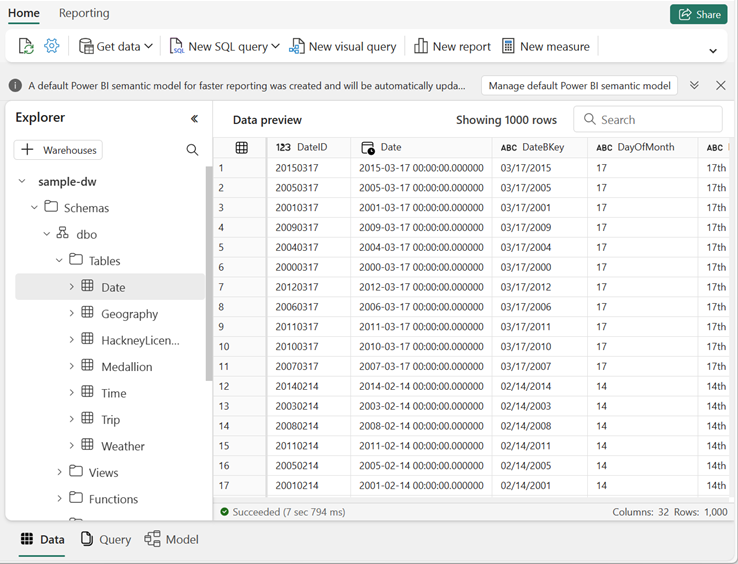Open the New SQL query dropdown
This screenshot has height=564, width=738.
[x=225, y=46]
